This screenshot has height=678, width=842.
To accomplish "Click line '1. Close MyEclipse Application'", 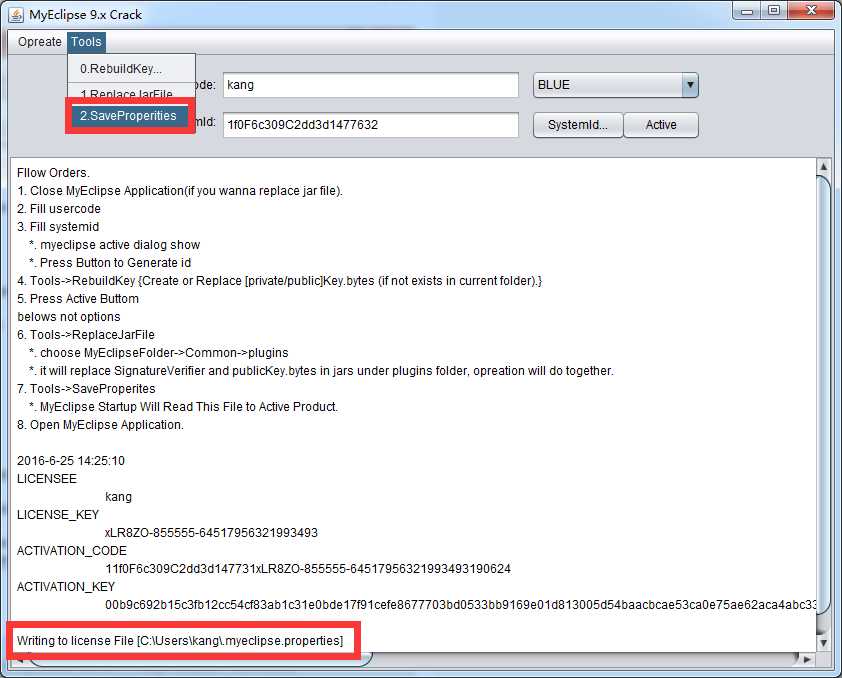I will coord(180,191).
